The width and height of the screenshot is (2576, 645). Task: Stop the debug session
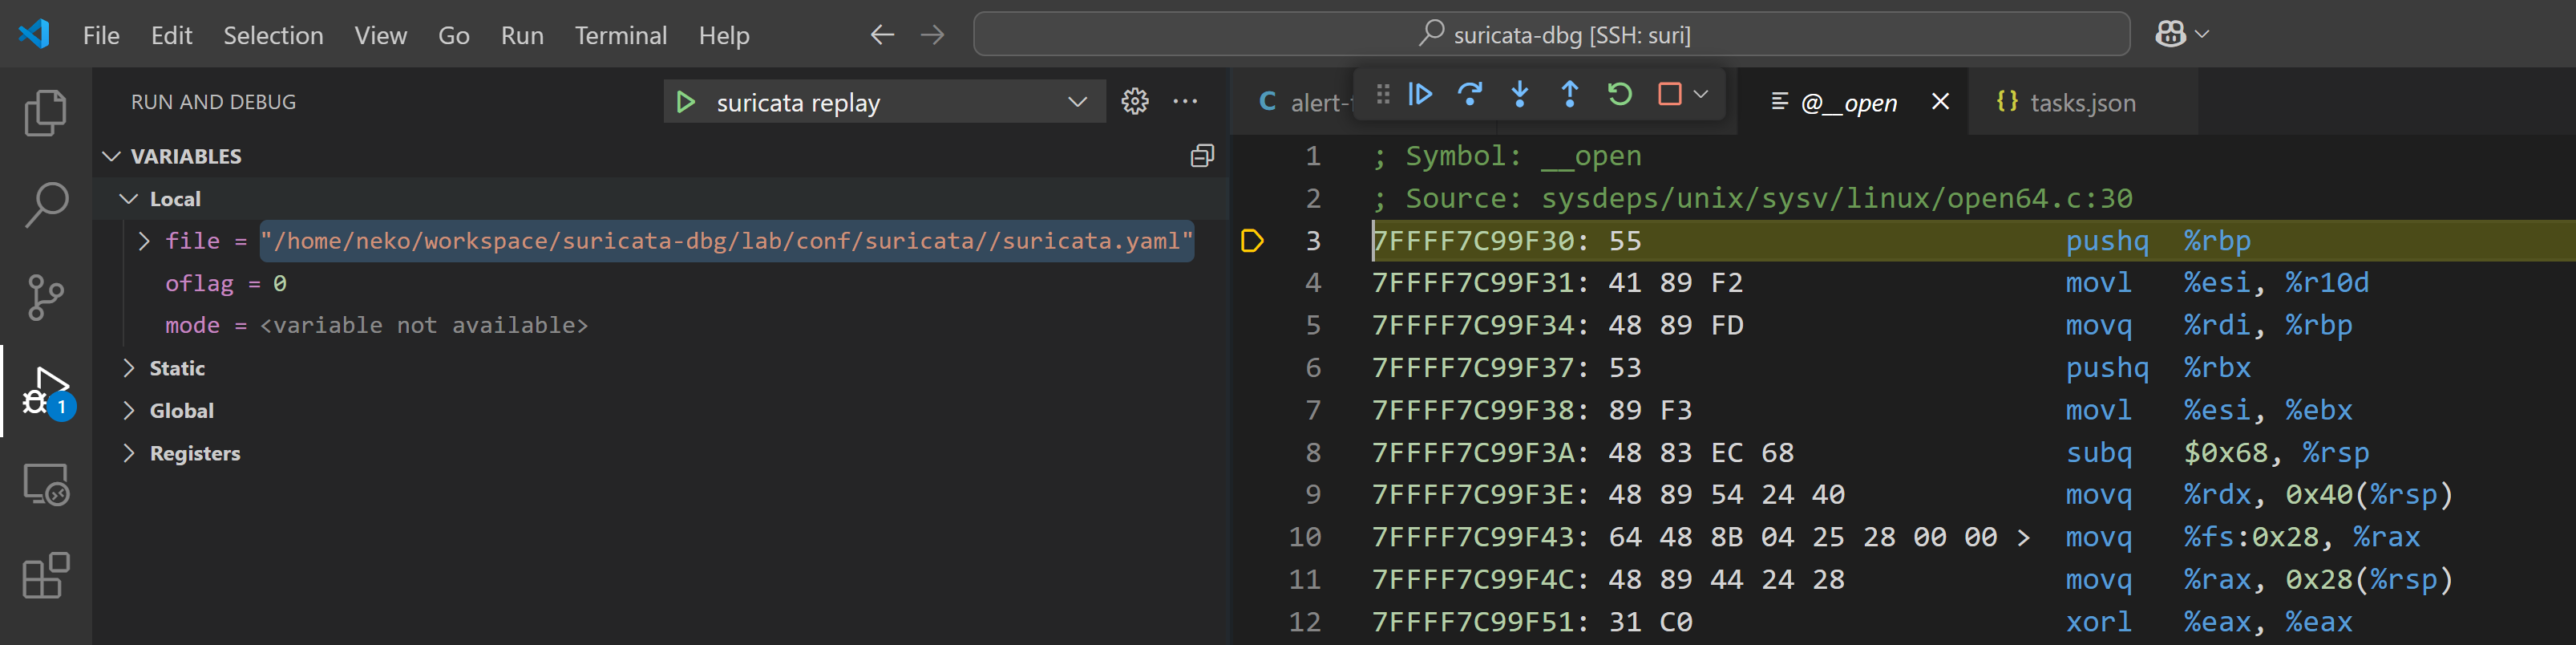(x=1669, y=95)
